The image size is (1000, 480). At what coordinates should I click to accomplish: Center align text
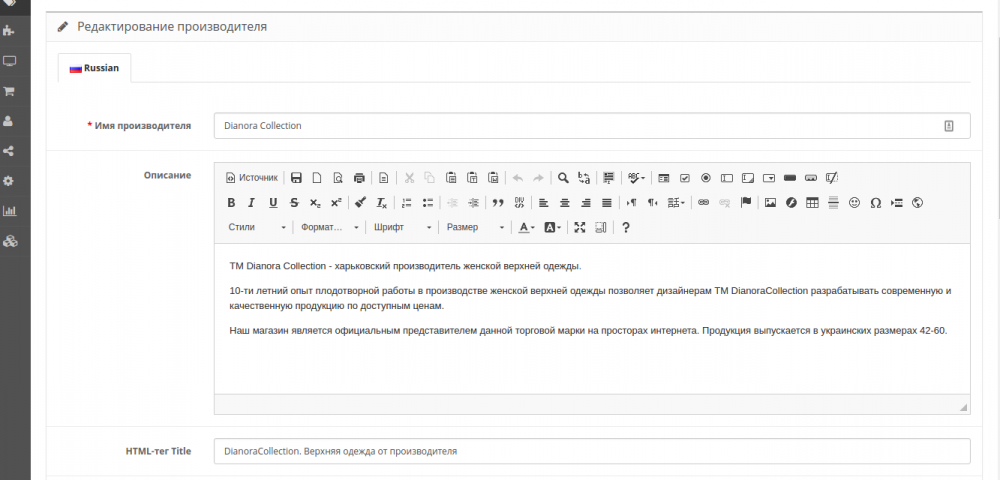pos(564,203)
